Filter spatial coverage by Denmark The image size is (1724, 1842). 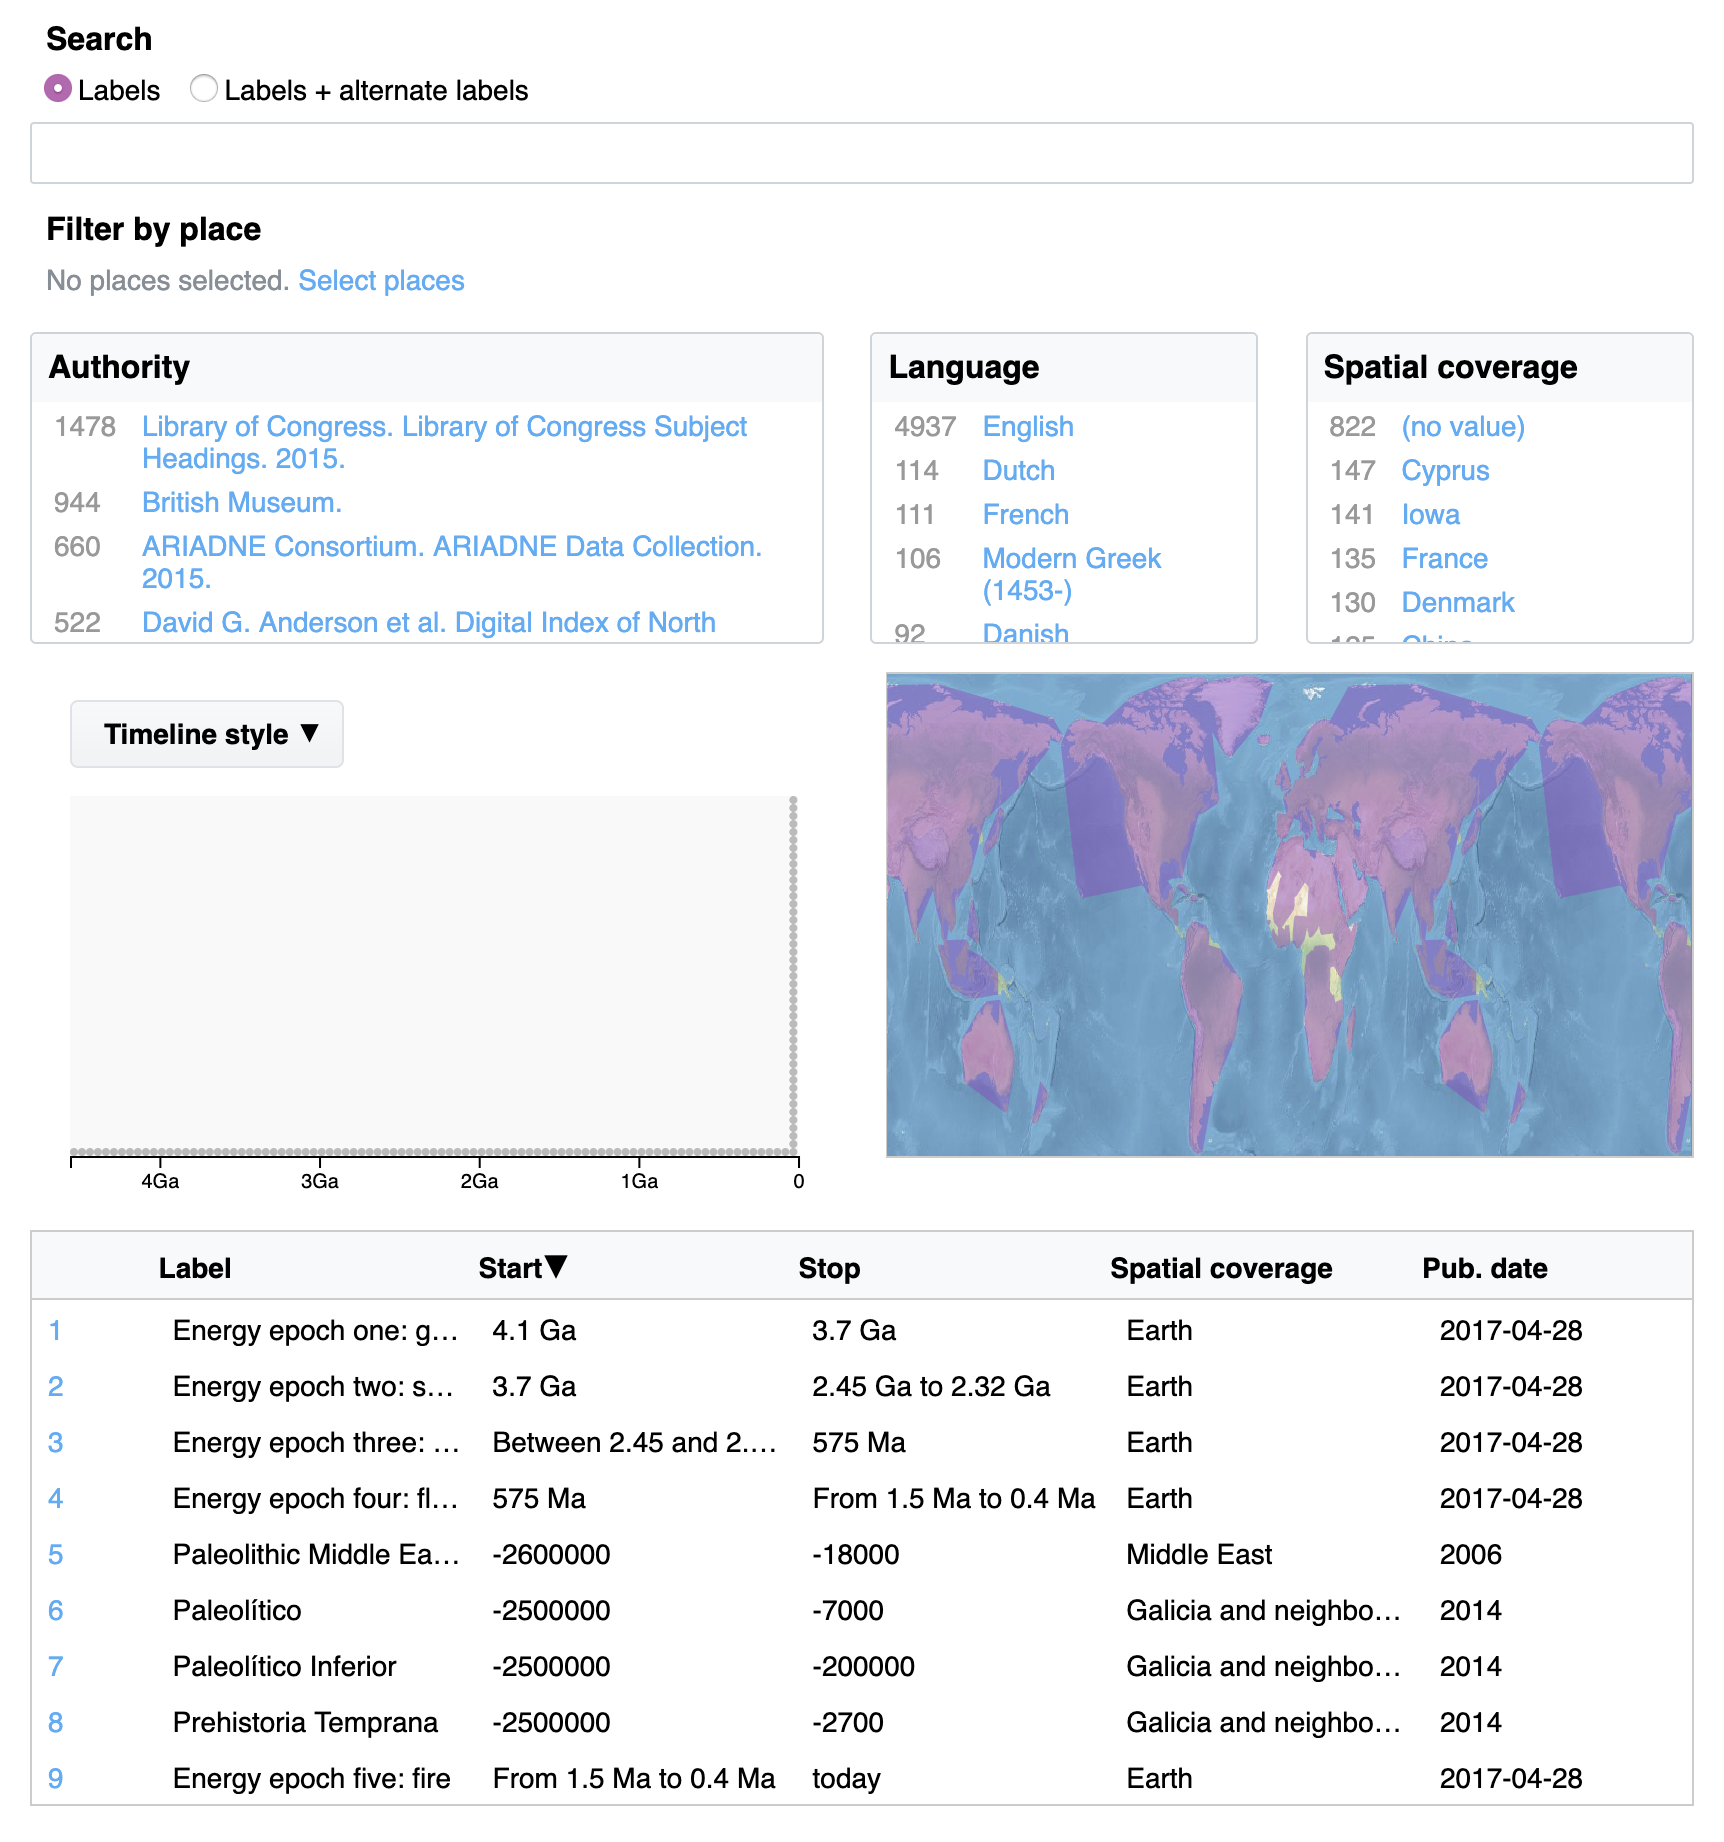click(1458, 603)
